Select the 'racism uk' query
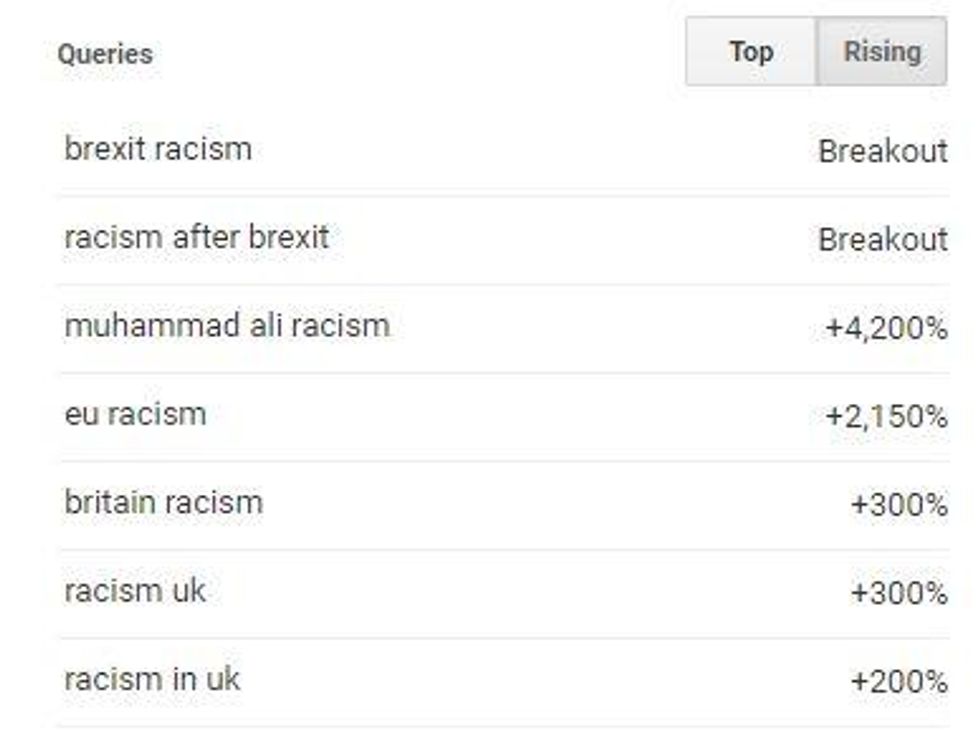Viewport: 980px width, 748px height. pos(135,591)
